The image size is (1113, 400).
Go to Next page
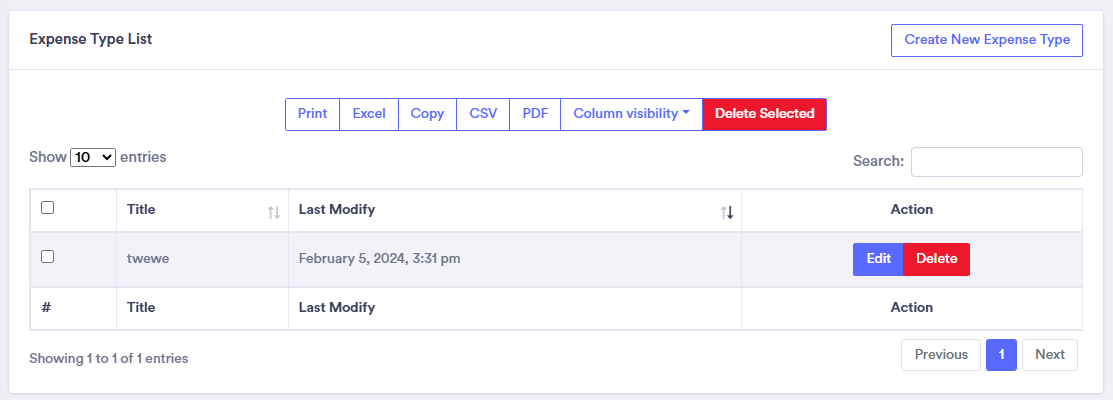click(x=1049, y=355)
